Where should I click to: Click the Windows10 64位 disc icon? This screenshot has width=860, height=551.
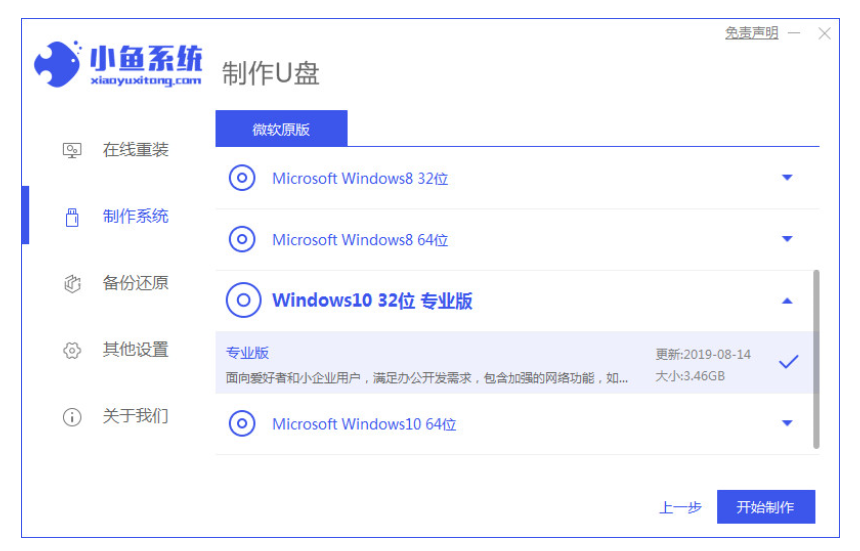click(242, 424)
